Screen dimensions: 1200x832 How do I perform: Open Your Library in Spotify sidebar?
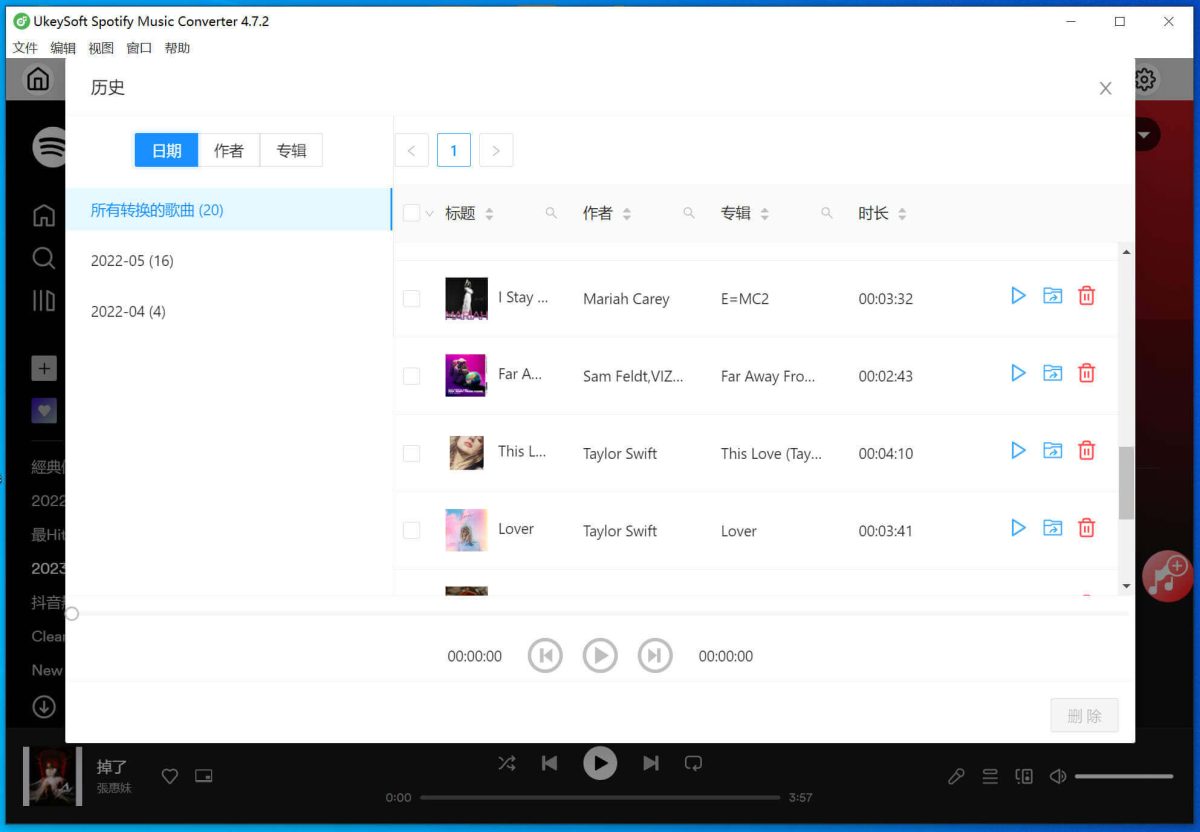tap(44, 301)
